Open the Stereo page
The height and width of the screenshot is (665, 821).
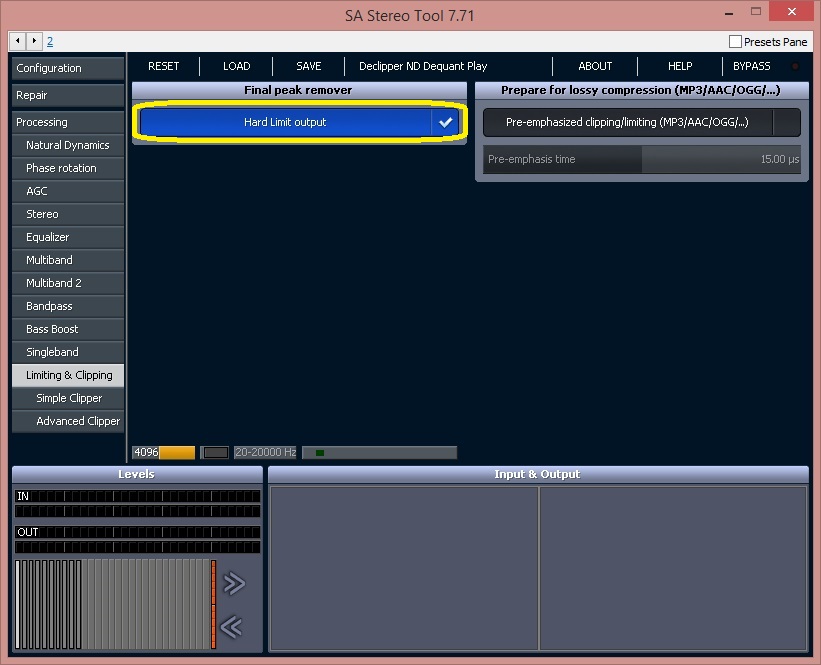tap(68, 214)
